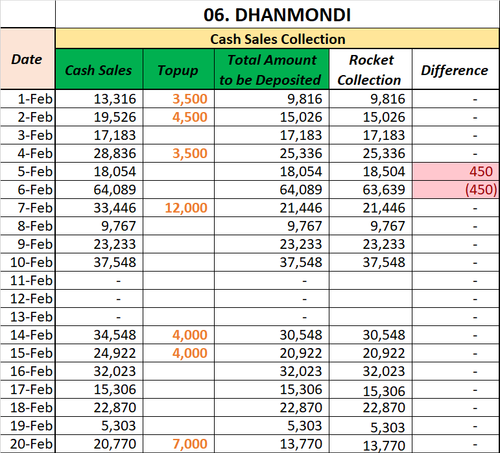Image resolution: width=500 pixels, height=453 pixels.
Task: Click the 3-Feb date cell
Action: (x=27, y=135)
